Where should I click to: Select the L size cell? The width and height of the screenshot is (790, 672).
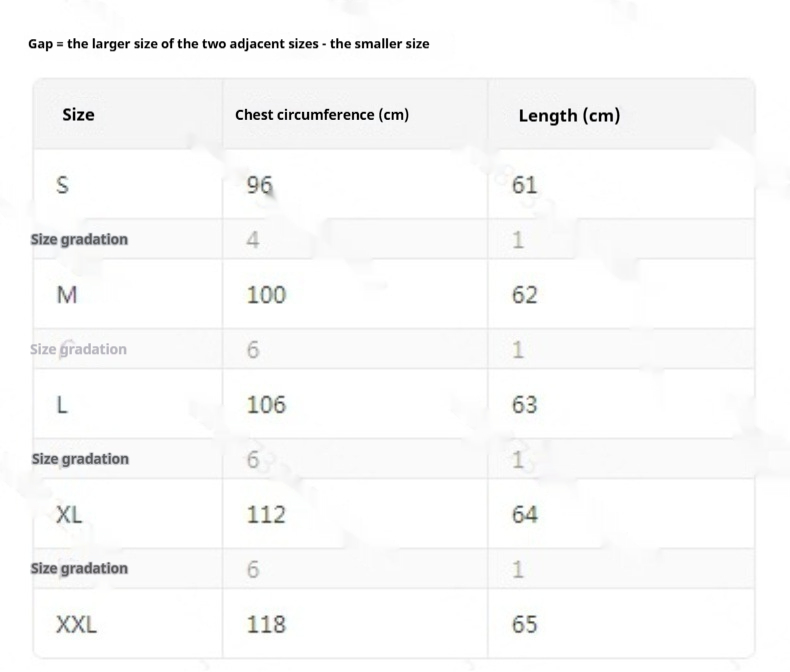62,405
